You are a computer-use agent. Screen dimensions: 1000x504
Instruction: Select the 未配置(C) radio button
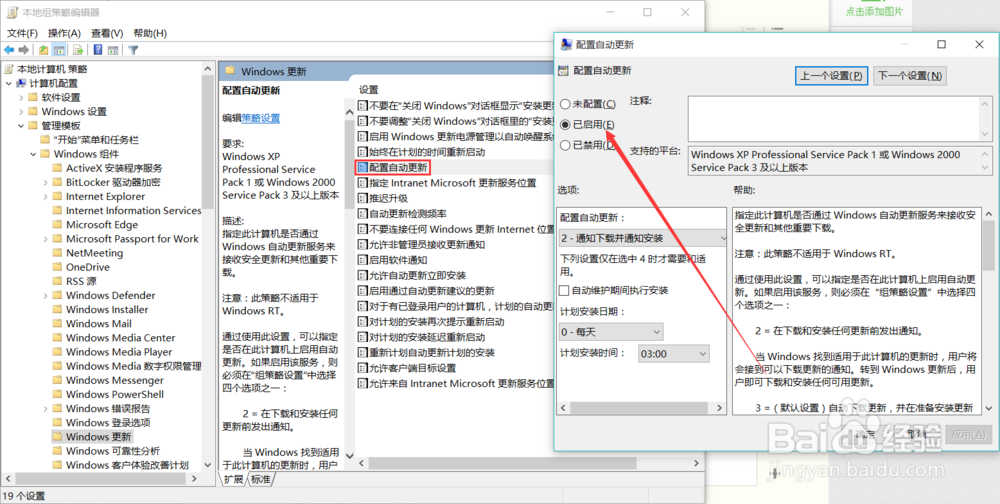point(564,104)
